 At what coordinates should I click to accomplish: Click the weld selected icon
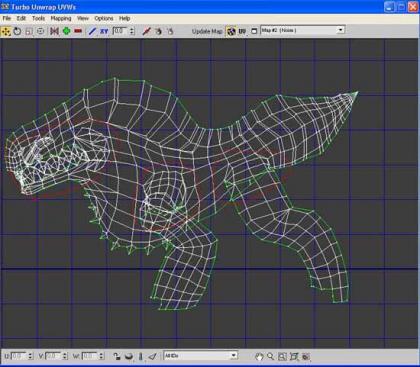pos(170,31)
